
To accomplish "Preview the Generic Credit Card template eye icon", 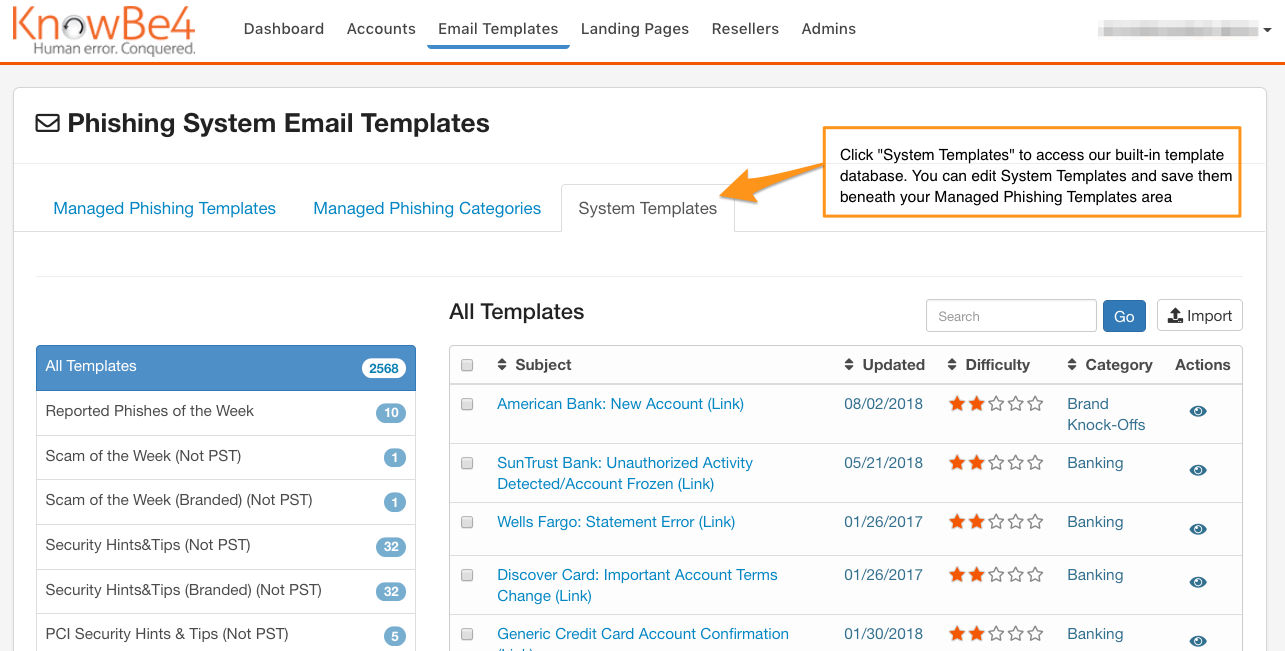I will tap(1198, 641).
